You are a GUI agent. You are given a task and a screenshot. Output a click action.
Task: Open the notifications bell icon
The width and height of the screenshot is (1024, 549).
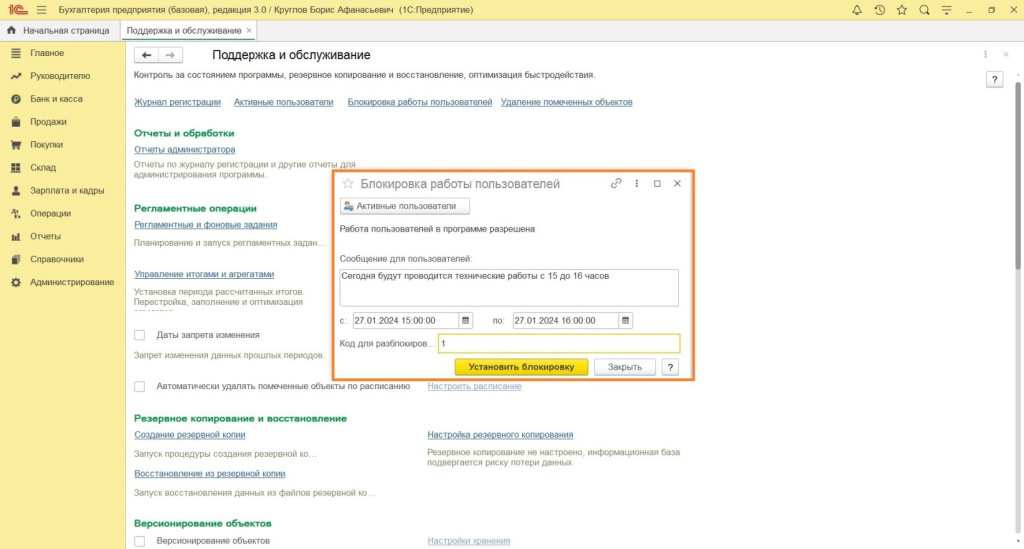click(x=857, y=10)
